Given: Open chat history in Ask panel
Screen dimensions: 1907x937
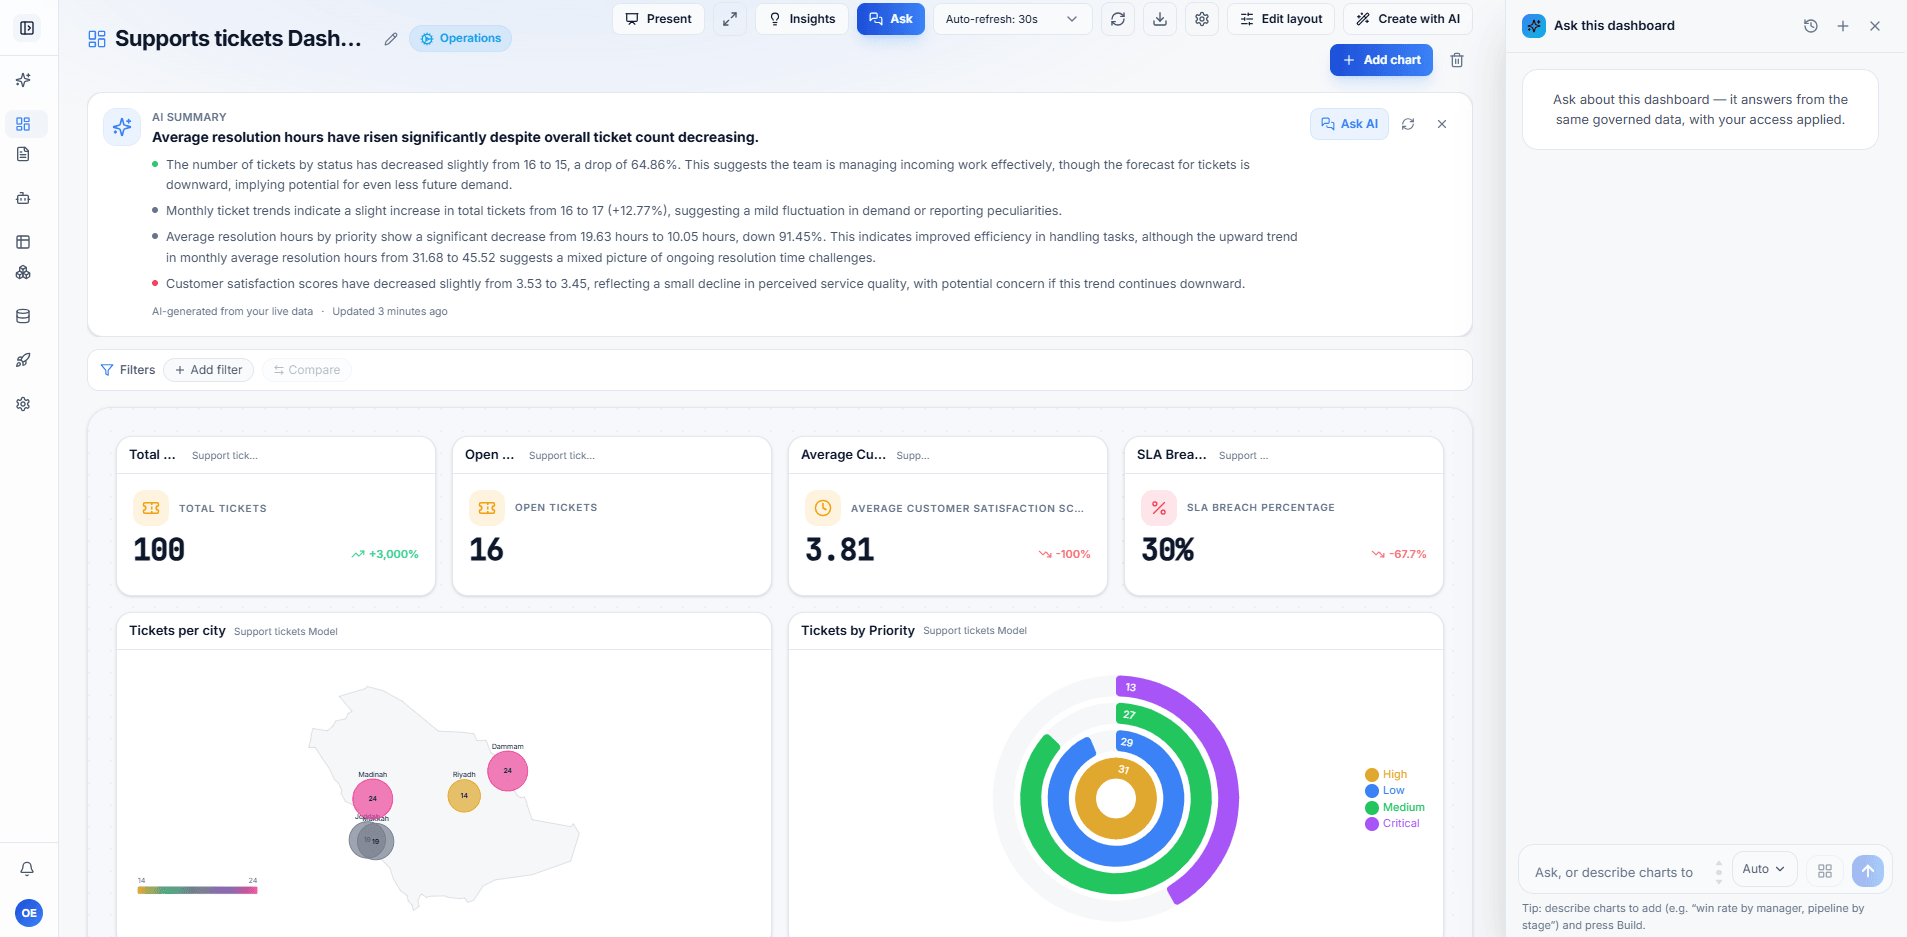Looking at the screenshot, I should 1810,26.
